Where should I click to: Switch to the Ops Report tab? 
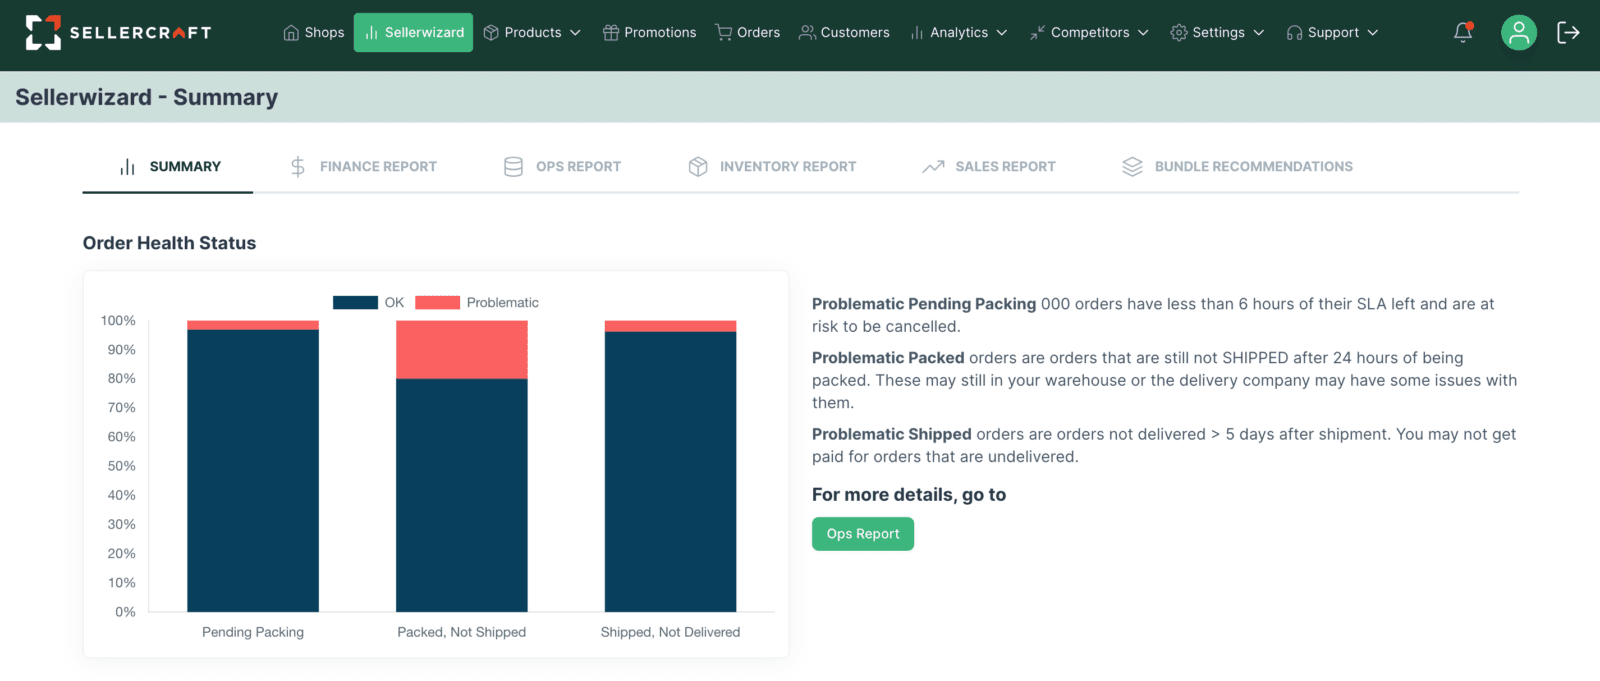click(562, 167)
